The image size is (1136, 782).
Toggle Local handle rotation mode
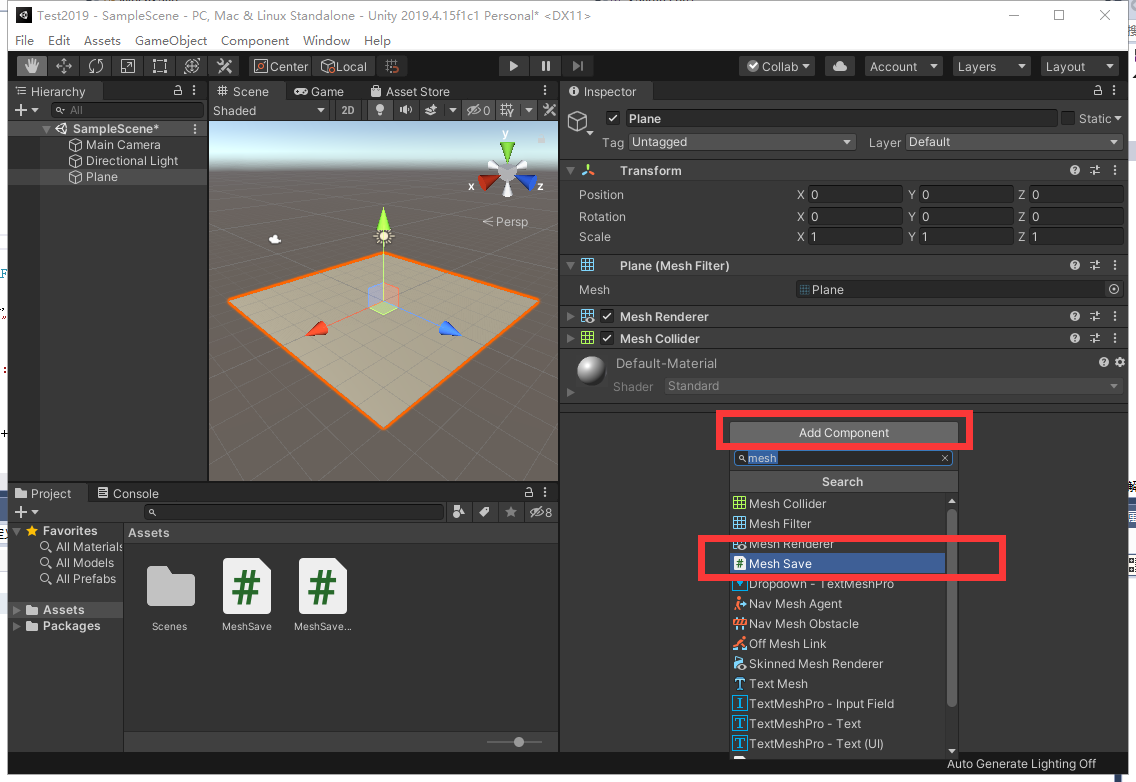pyautogui.click(x=344, y=66)
